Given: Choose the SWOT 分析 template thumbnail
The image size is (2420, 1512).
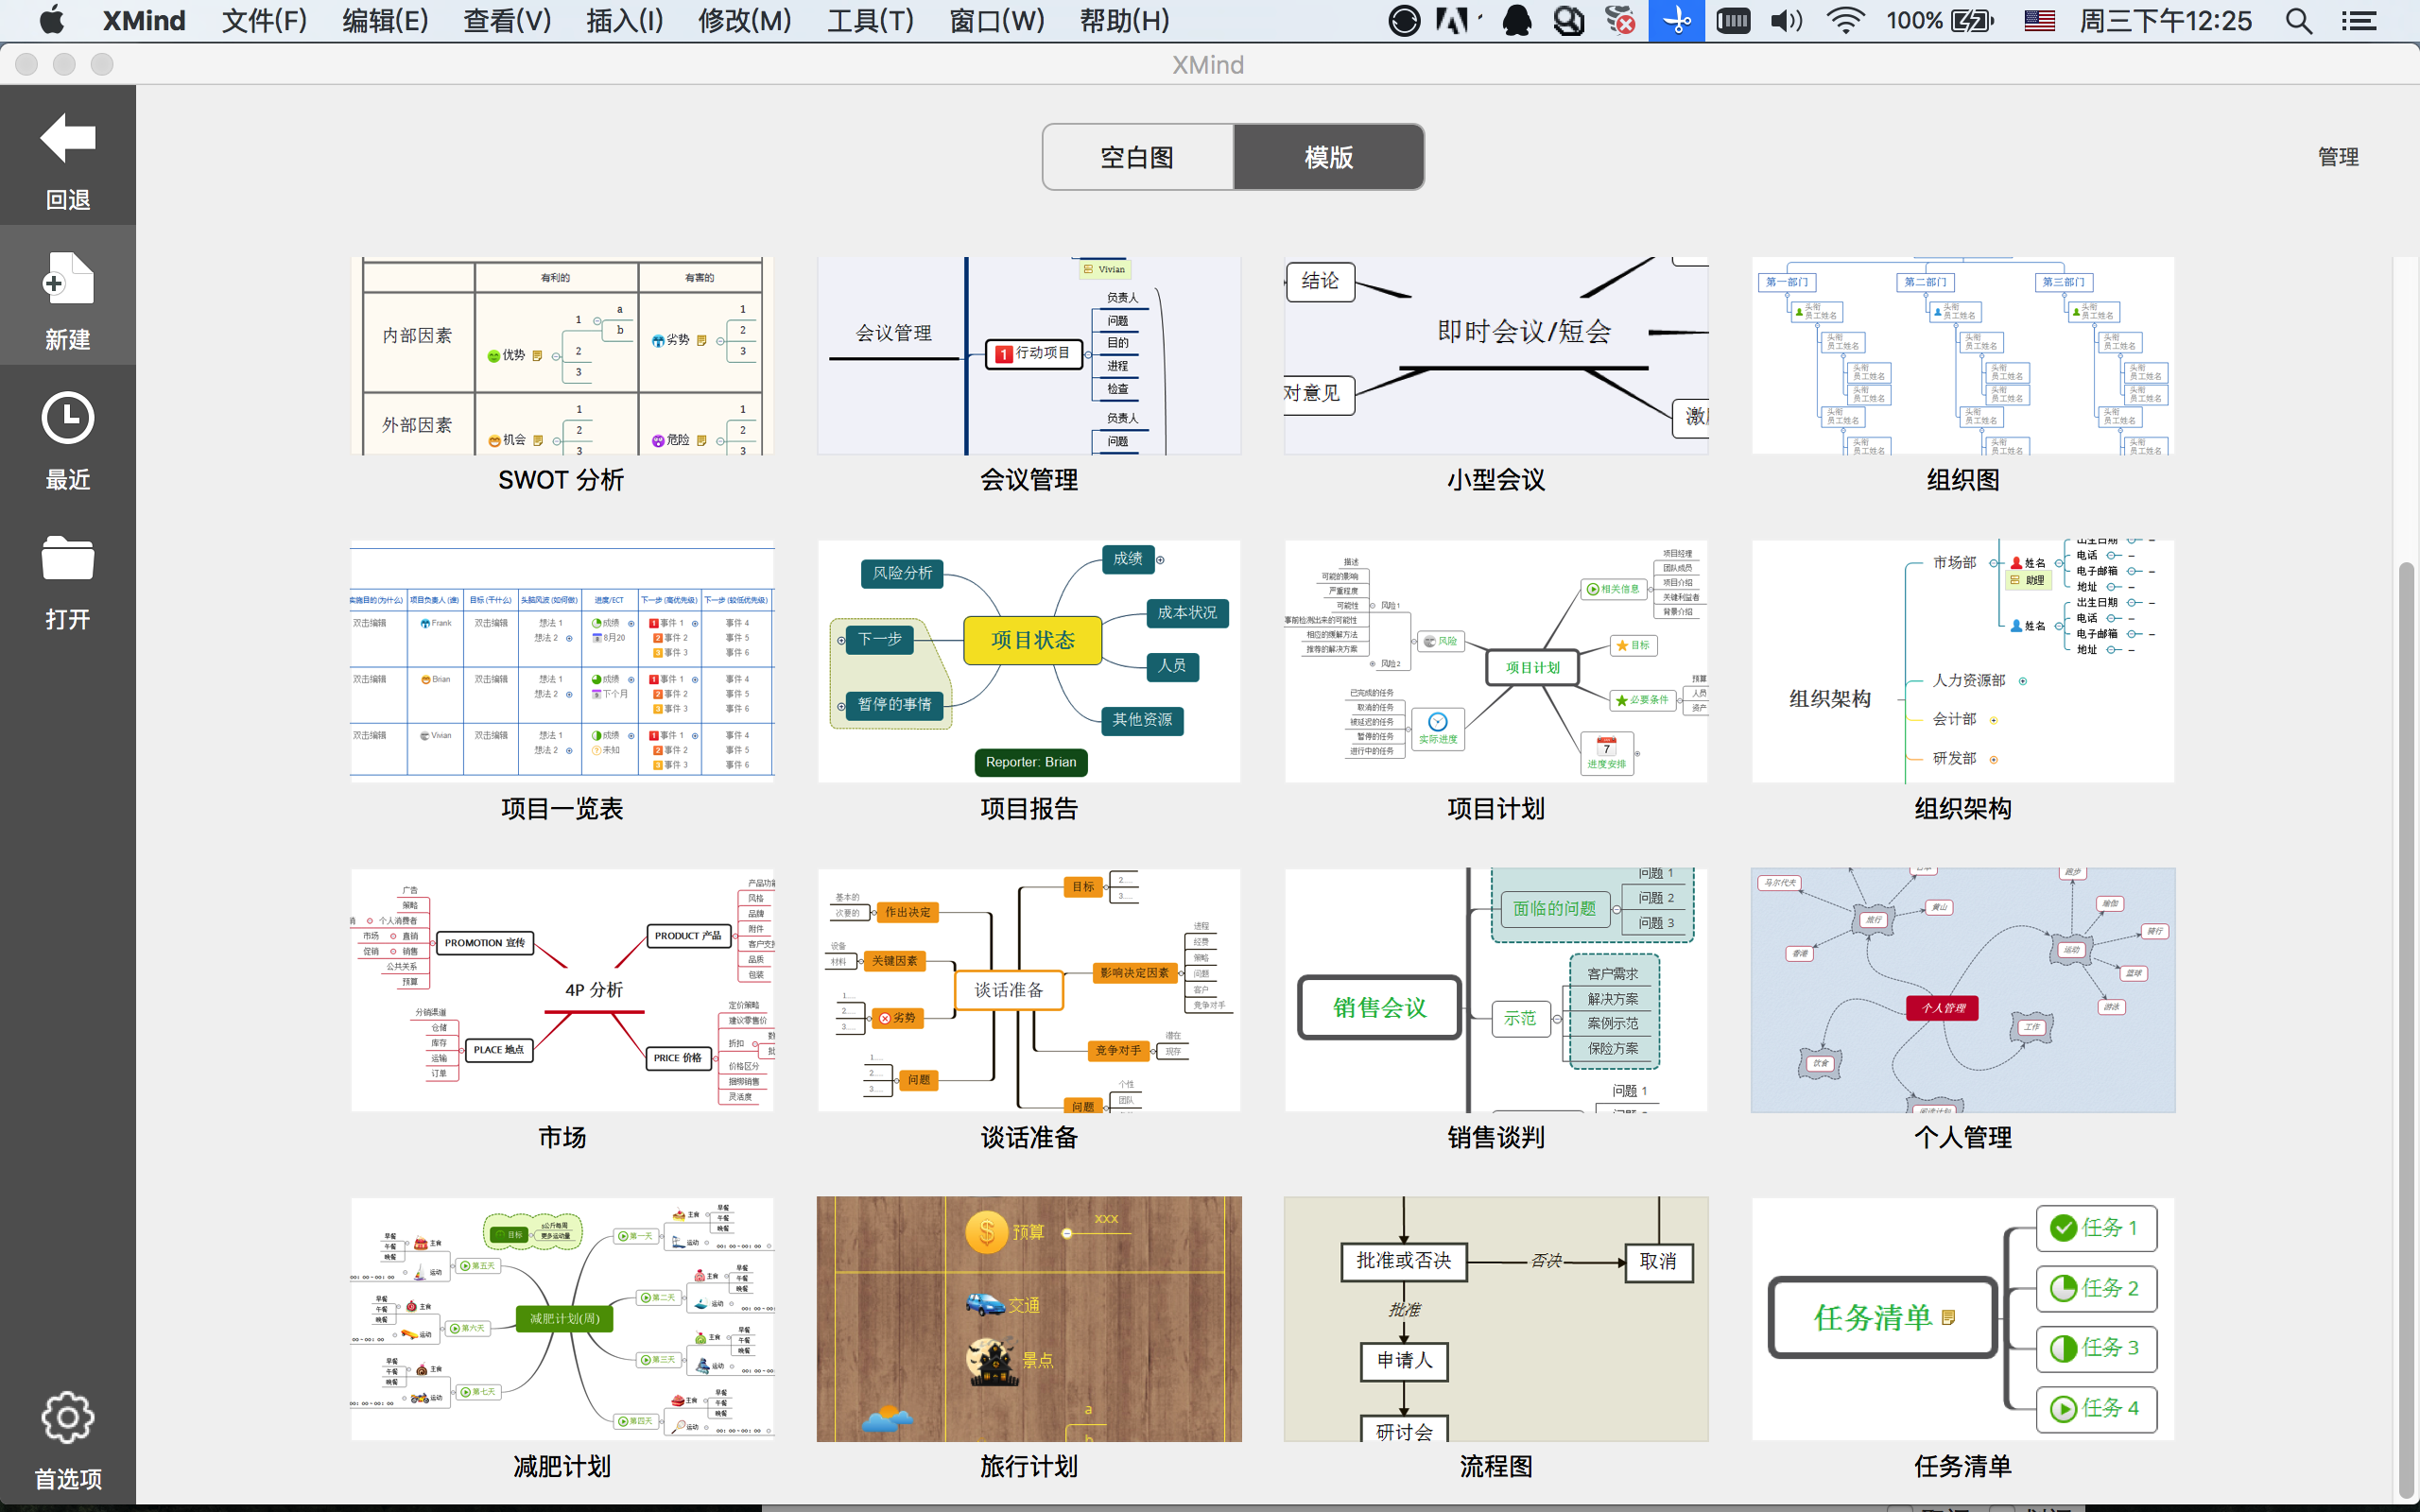Looking at the screenshot, I should click(562, 356).
